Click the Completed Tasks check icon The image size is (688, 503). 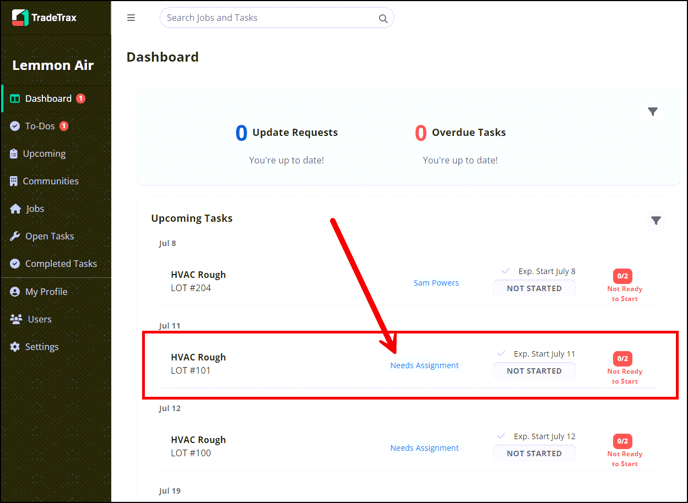click(x=15, y=264)
